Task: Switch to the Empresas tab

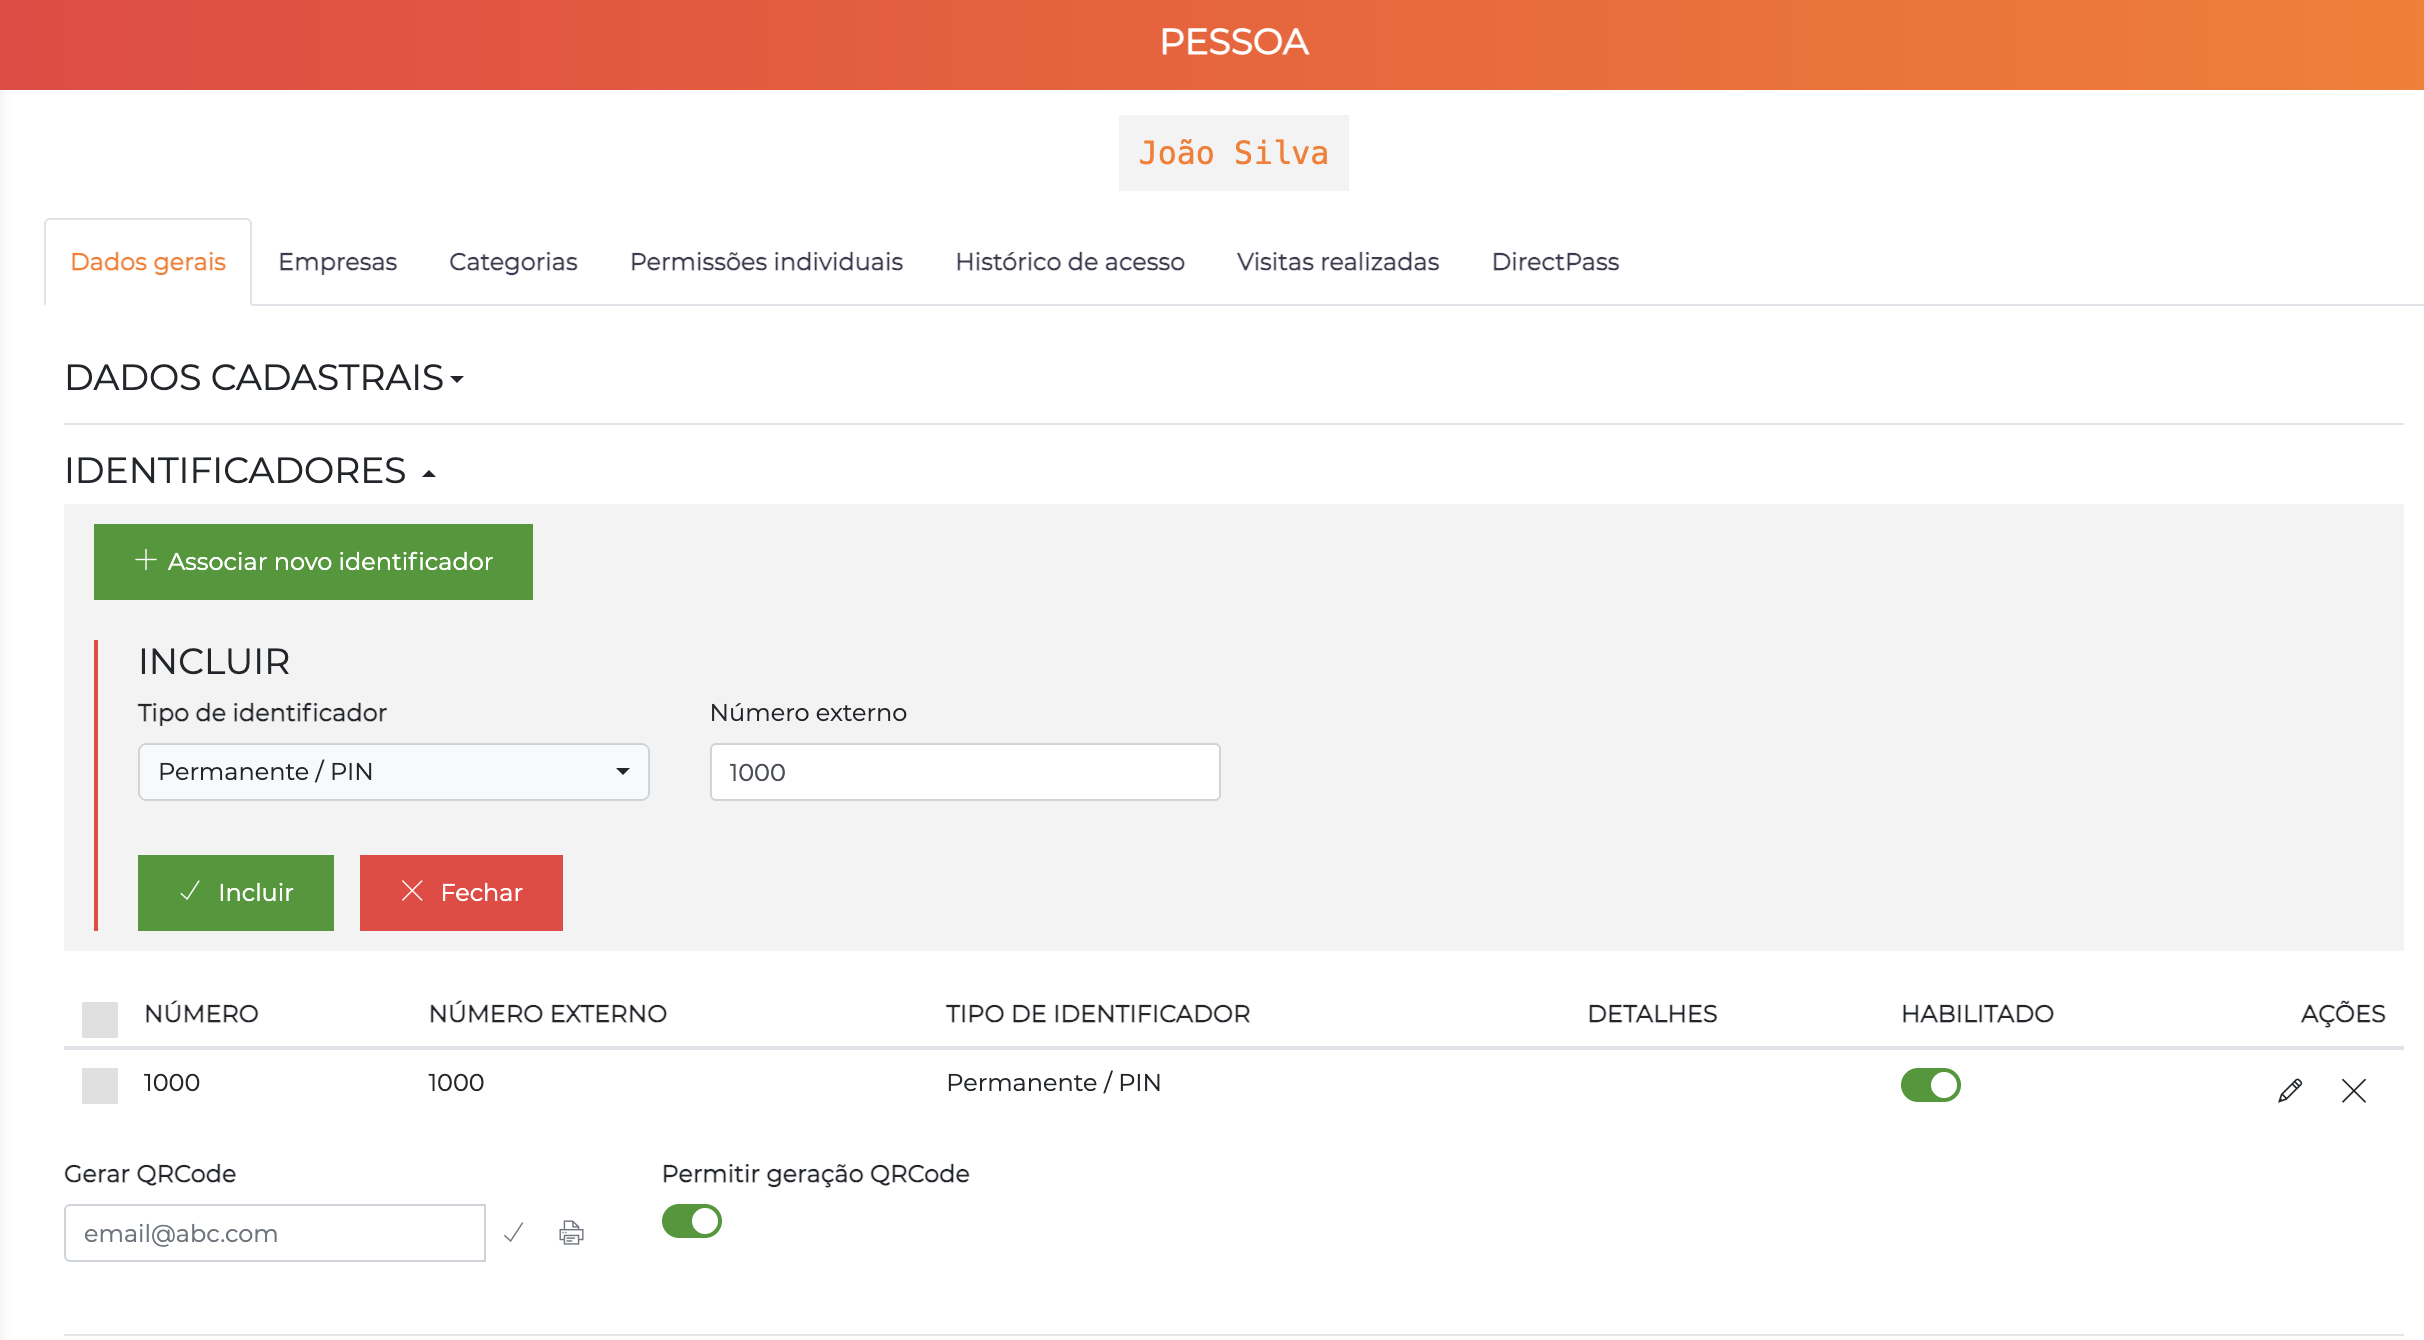Action: point(337,261)
